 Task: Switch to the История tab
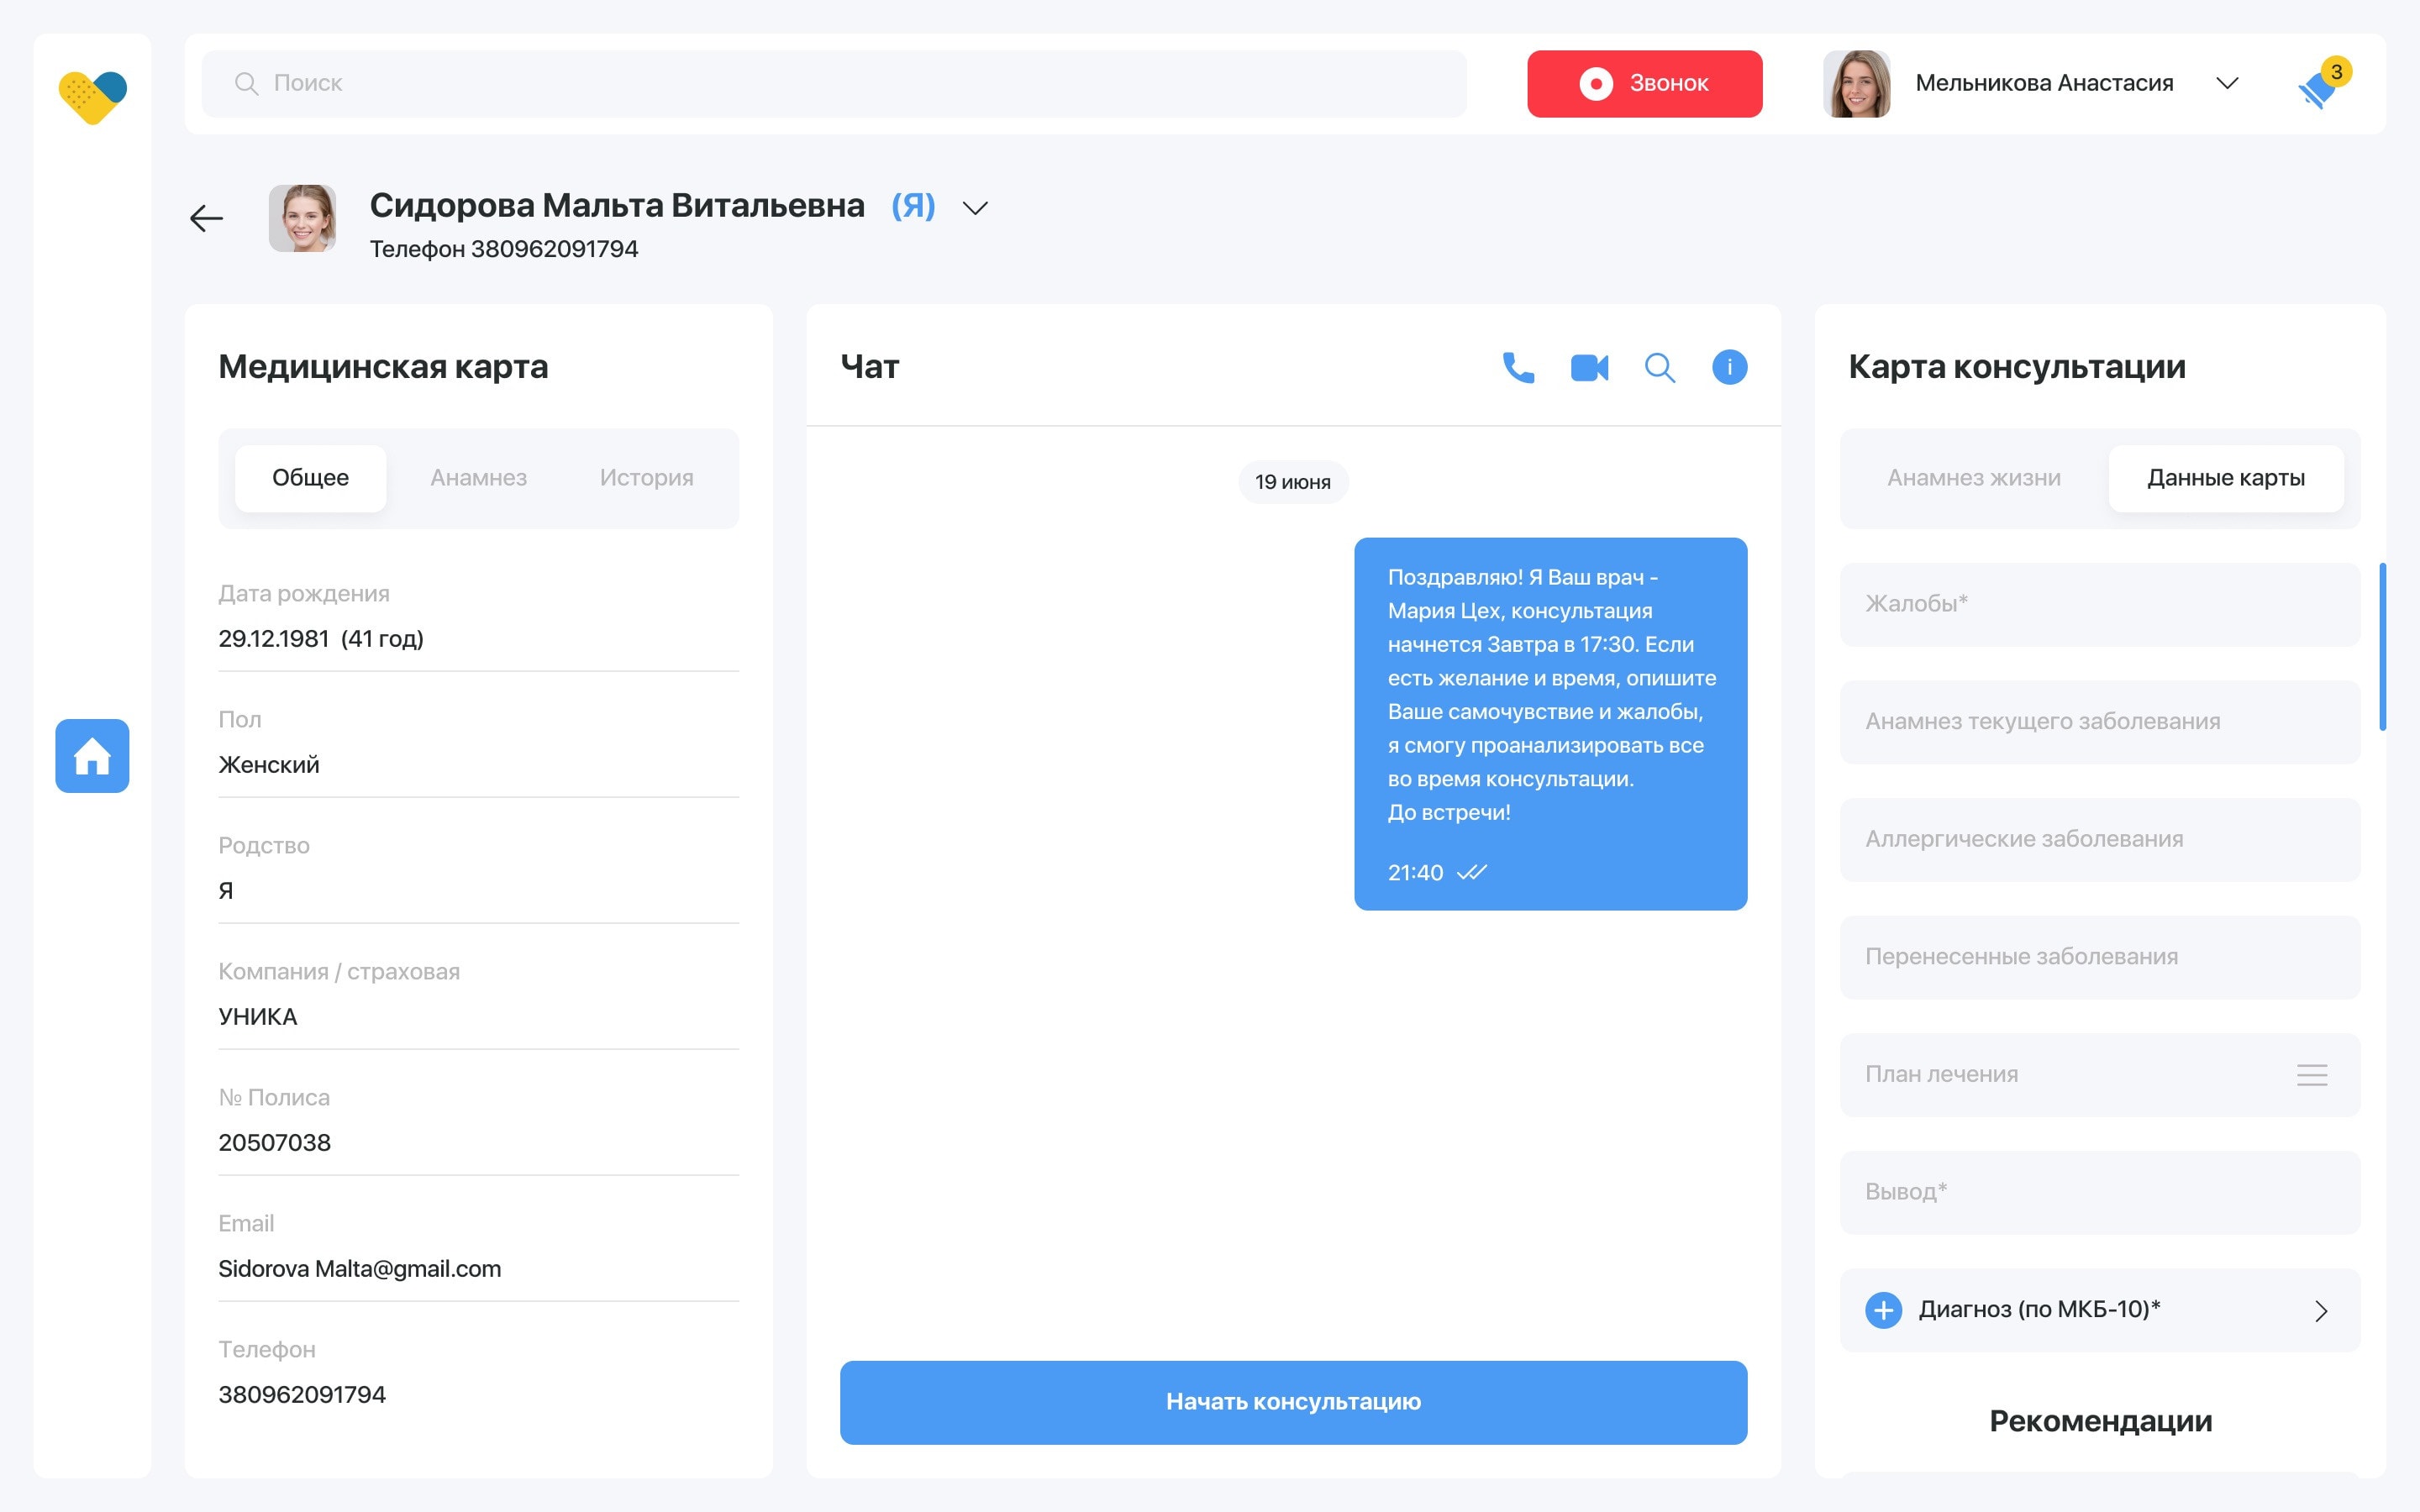point(646,478)
